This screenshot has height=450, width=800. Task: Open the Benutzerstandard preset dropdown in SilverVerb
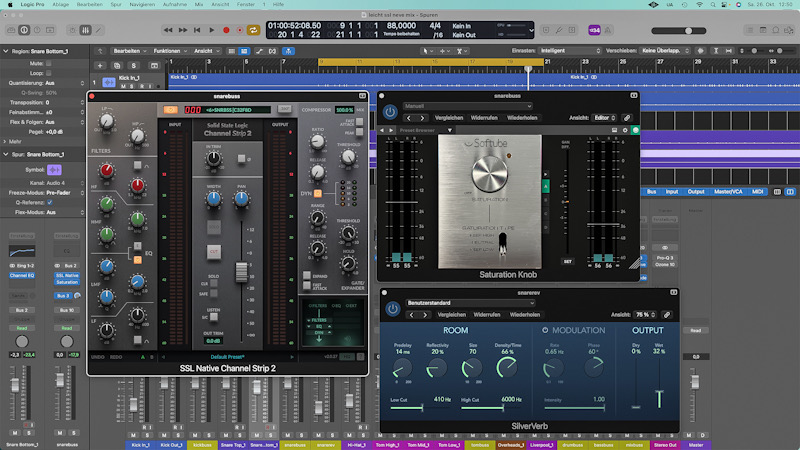pos(470,303)
